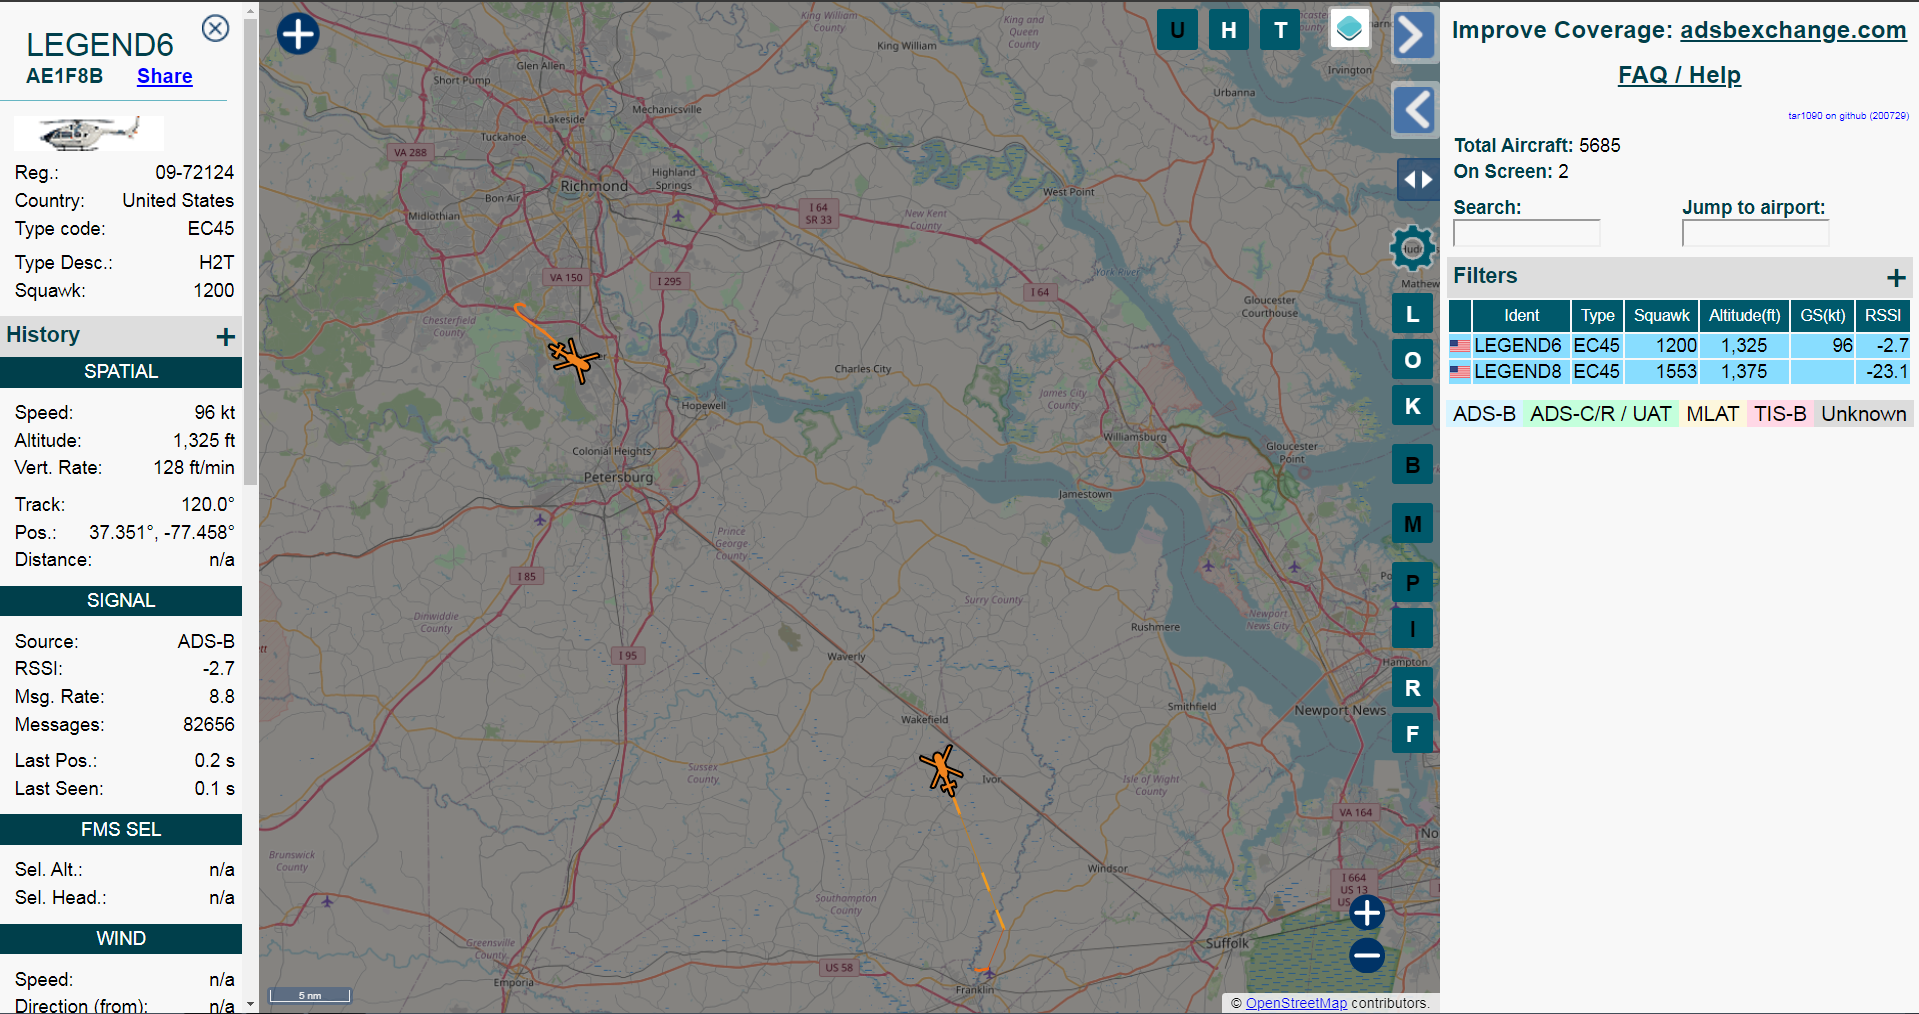Open the adsbexchange.com link
Viewport: 1919px width, 1014px height.
(x=1793, y=30)
